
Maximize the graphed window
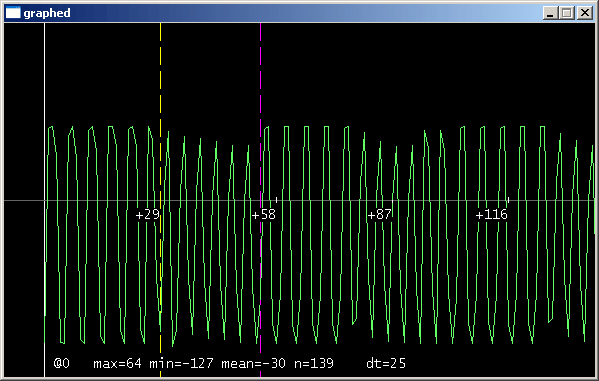[567, 13]
